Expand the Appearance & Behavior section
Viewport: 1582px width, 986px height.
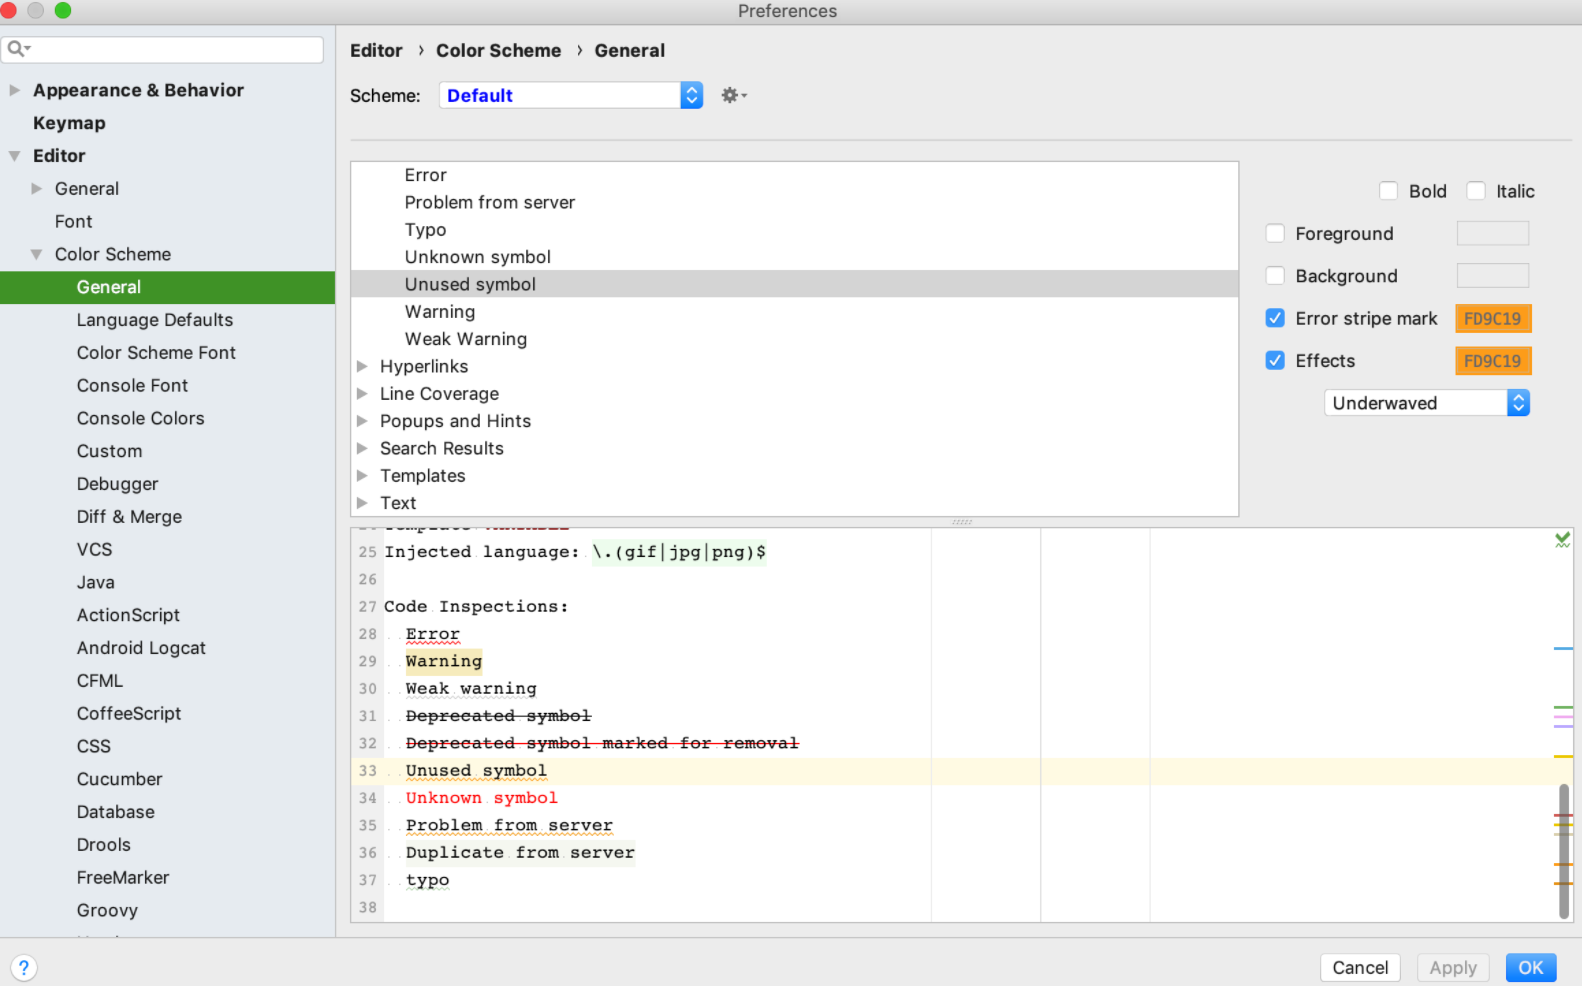point(15,90)
